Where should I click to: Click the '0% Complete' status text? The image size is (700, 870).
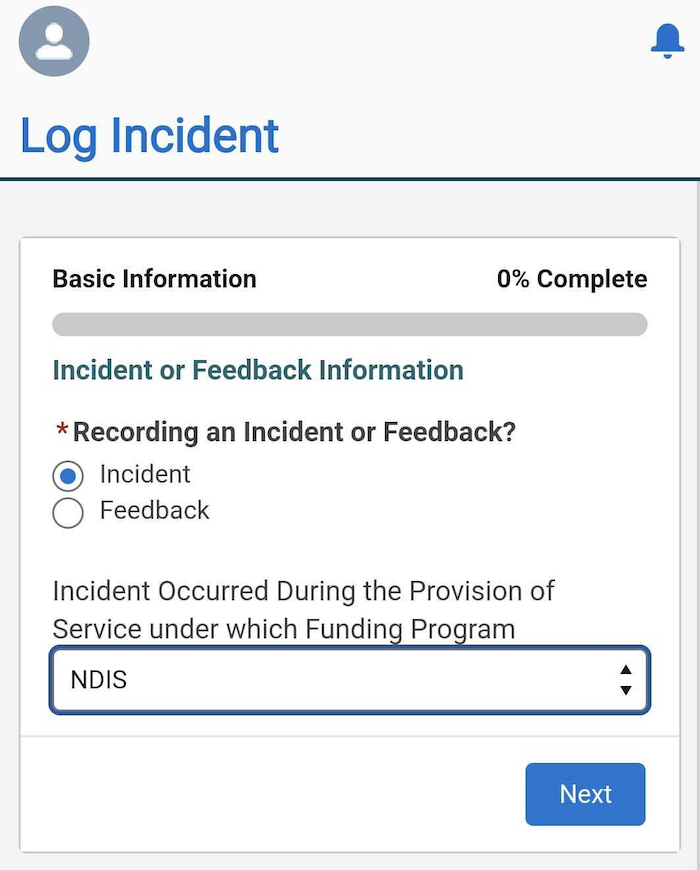(x=572, y=279)
